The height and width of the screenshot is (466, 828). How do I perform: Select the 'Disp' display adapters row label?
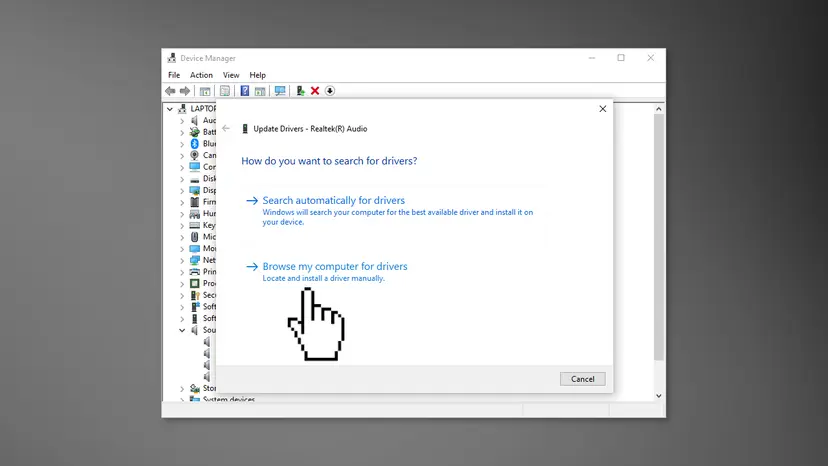coord(209,190)
